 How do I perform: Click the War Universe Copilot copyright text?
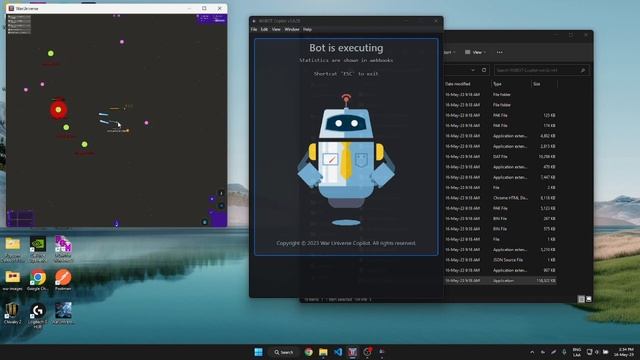(x=346, y=243)
